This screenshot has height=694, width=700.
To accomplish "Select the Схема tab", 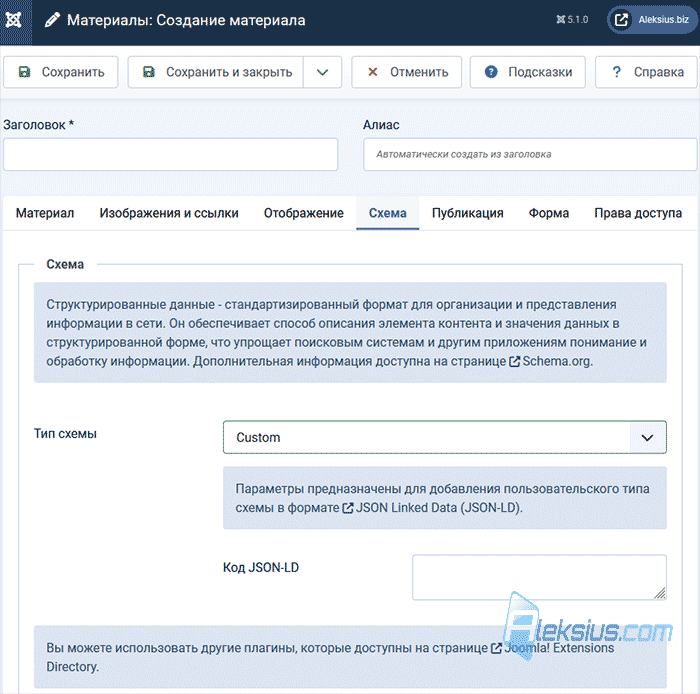I will coord(388,213).
